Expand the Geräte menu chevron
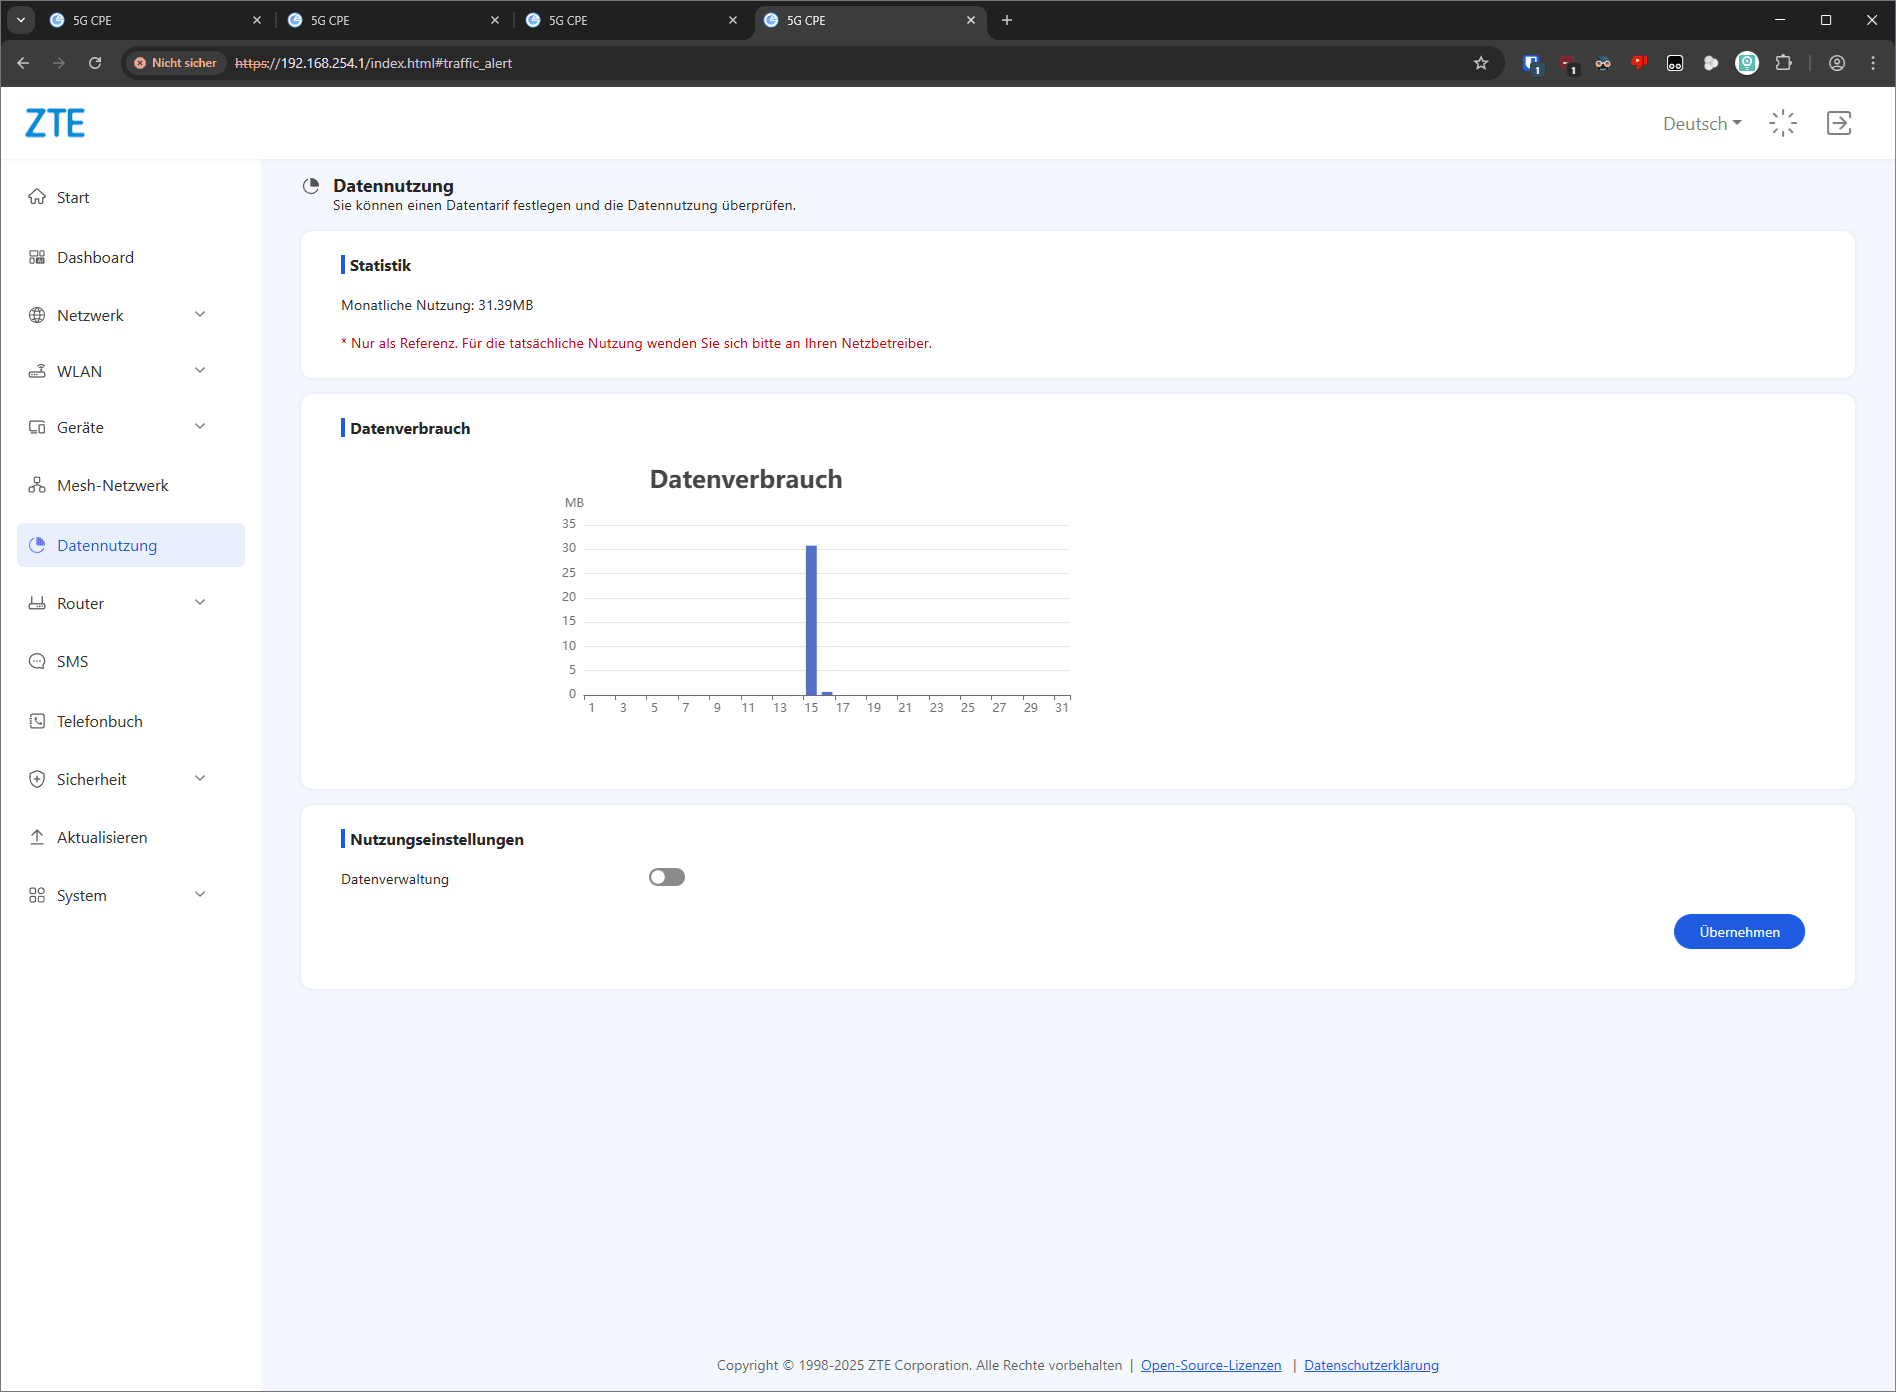The image size is (1896, 1392). 200,426
